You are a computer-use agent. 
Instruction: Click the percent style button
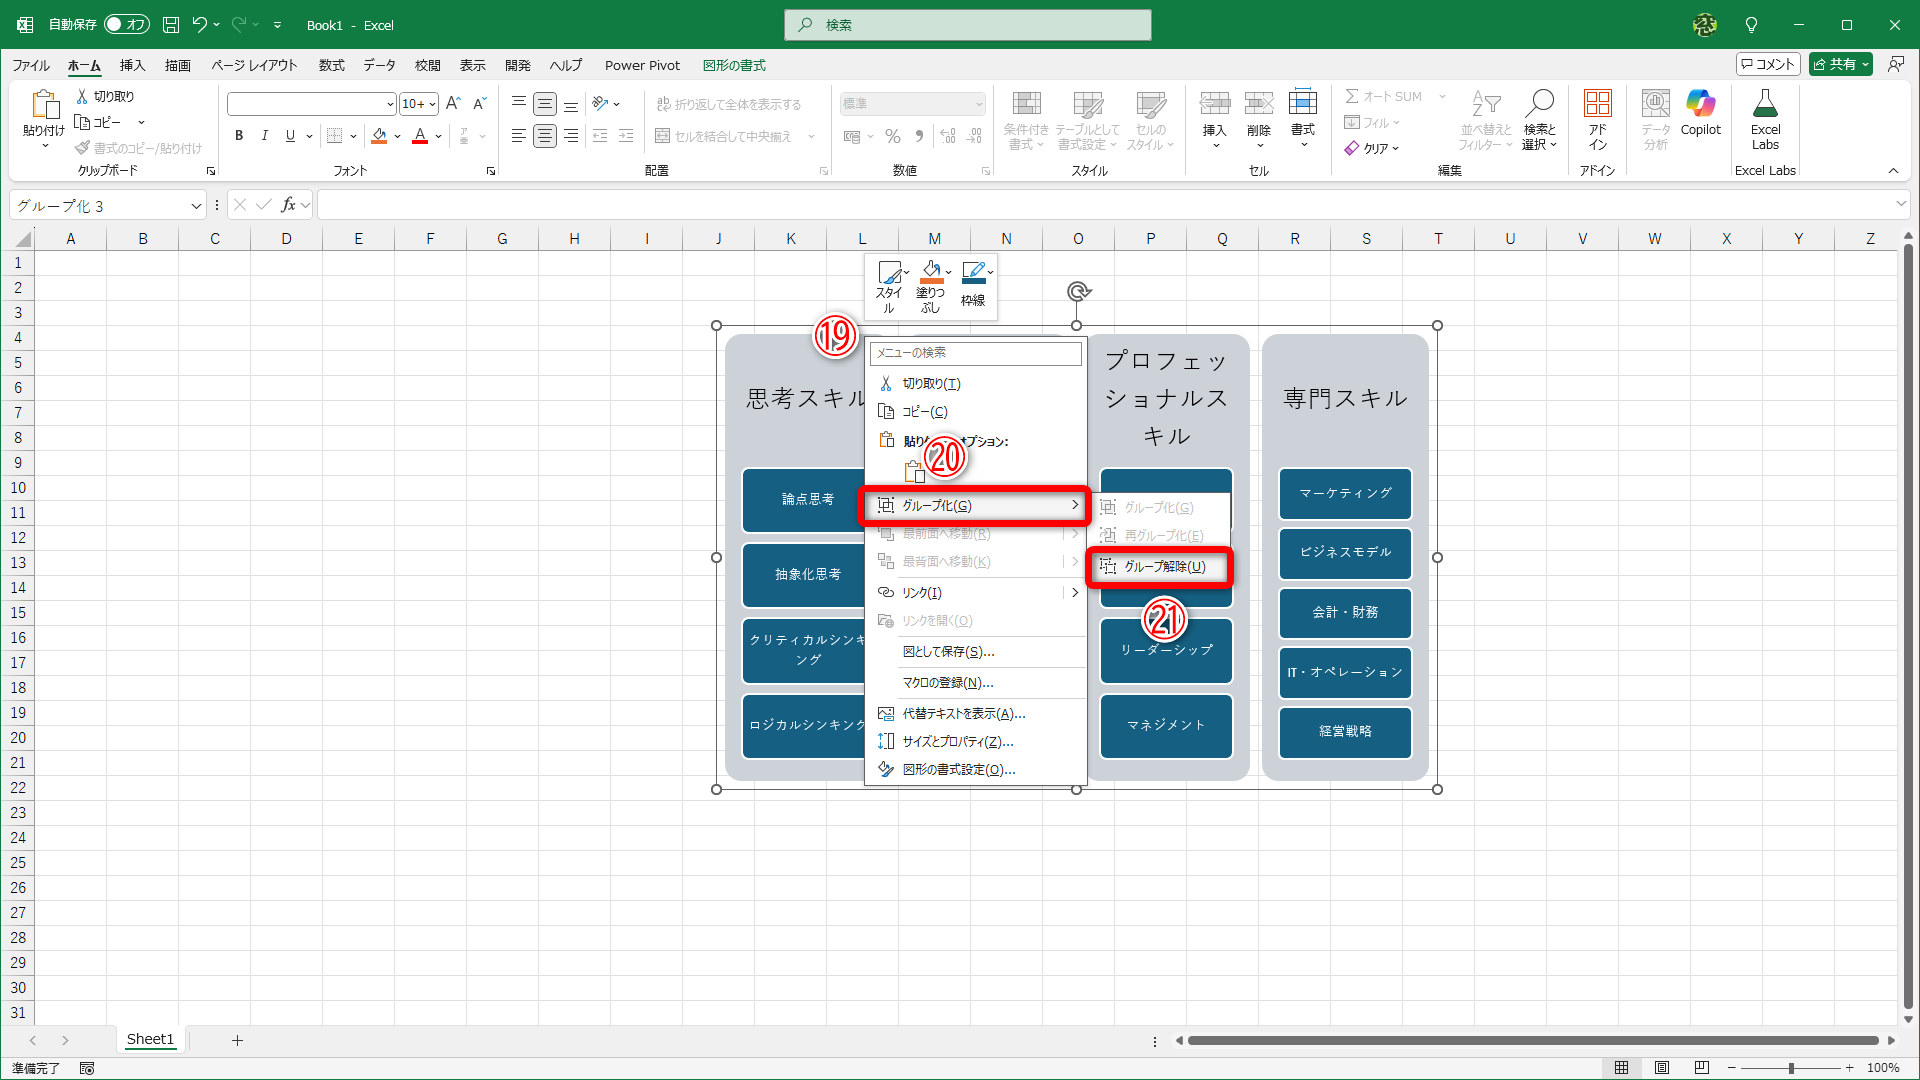[x=893, y=136]
